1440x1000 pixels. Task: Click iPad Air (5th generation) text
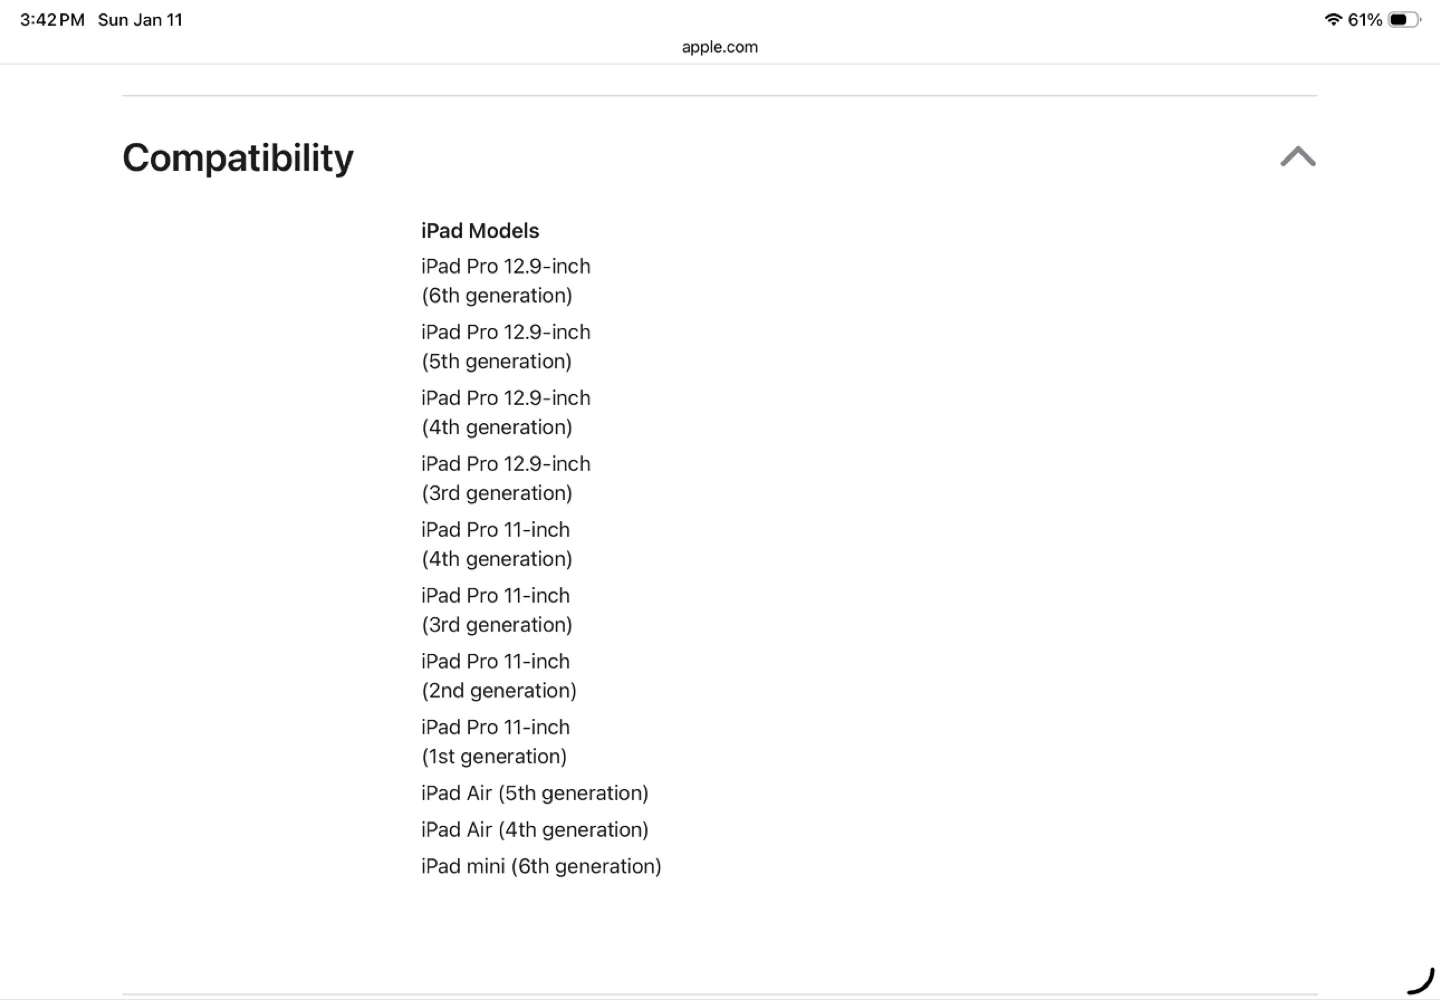pos(534,793)
